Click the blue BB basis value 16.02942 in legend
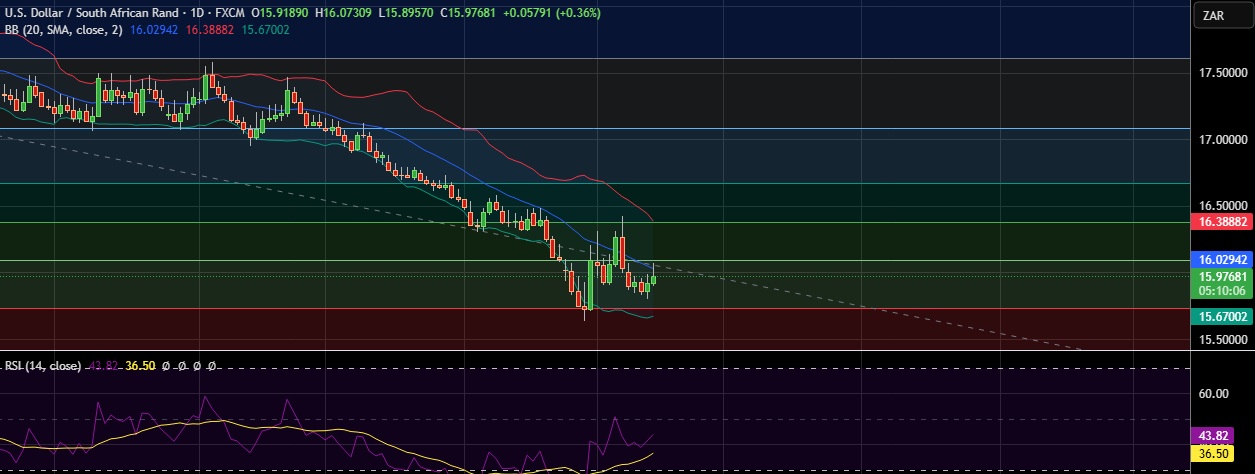The height and width of the screenshot is (474, 1255). (156, 30)
